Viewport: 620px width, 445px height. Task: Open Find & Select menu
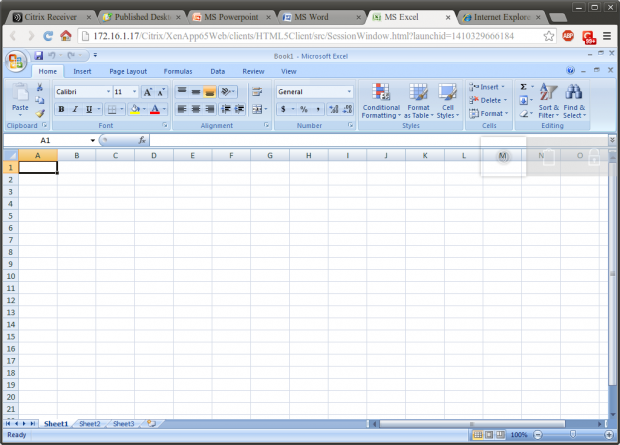click(x=574, y=101)
